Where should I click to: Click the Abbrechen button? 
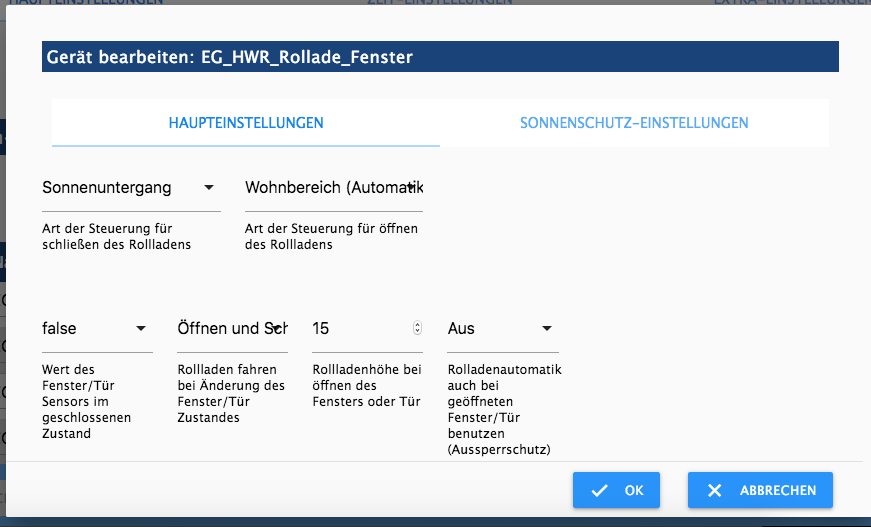coord(760,490)
